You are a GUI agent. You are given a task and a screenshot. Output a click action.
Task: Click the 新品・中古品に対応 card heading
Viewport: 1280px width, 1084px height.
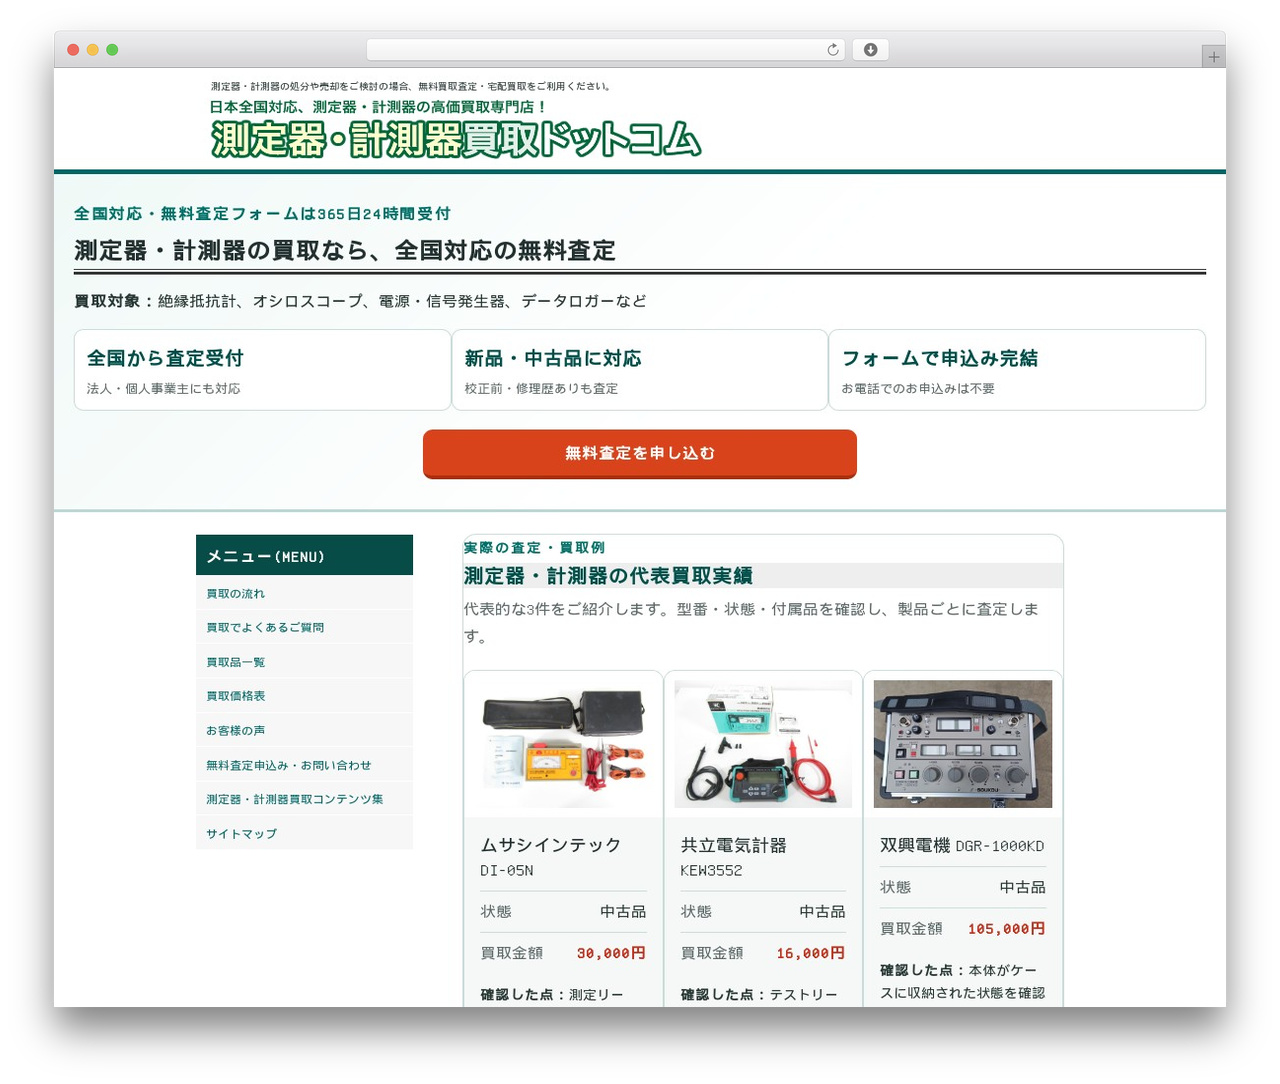[x=553, y=358]
